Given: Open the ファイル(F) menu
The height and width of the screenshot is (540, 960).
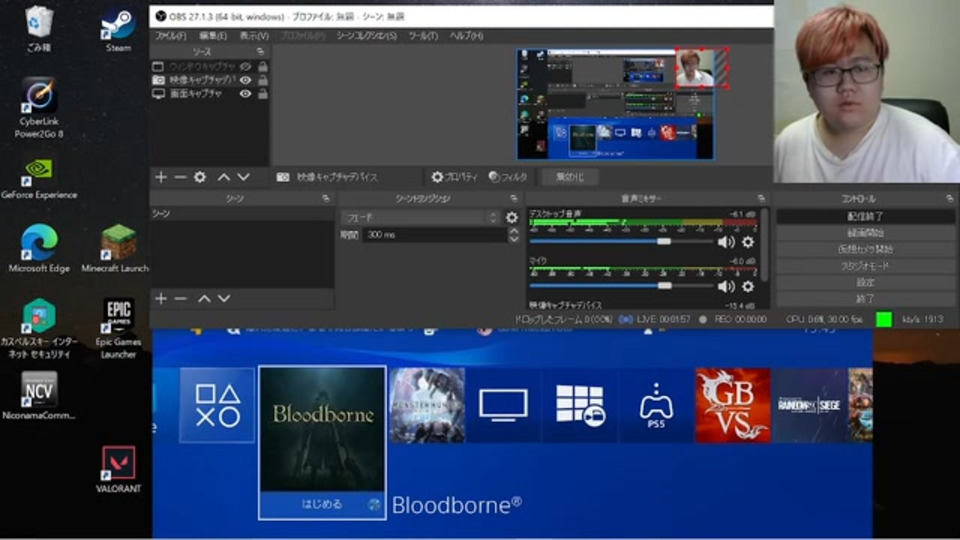Looking at the screenshot, I should (170, 36).
